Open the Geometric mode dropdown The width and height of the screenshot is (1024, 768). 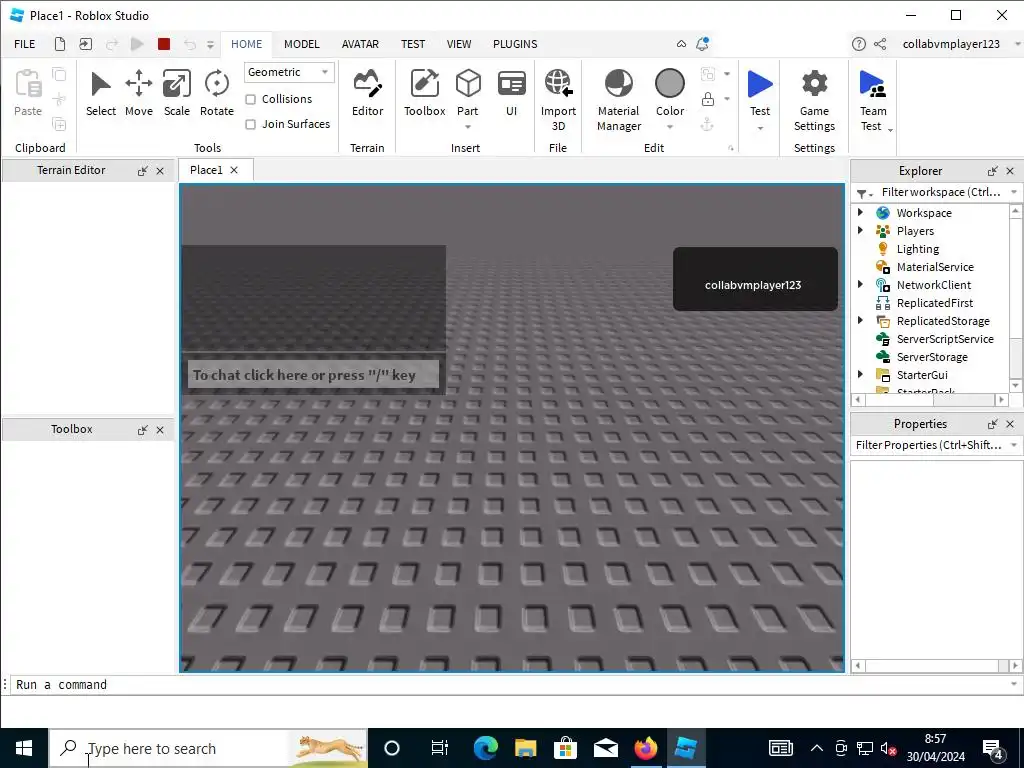tap(289, 72)
